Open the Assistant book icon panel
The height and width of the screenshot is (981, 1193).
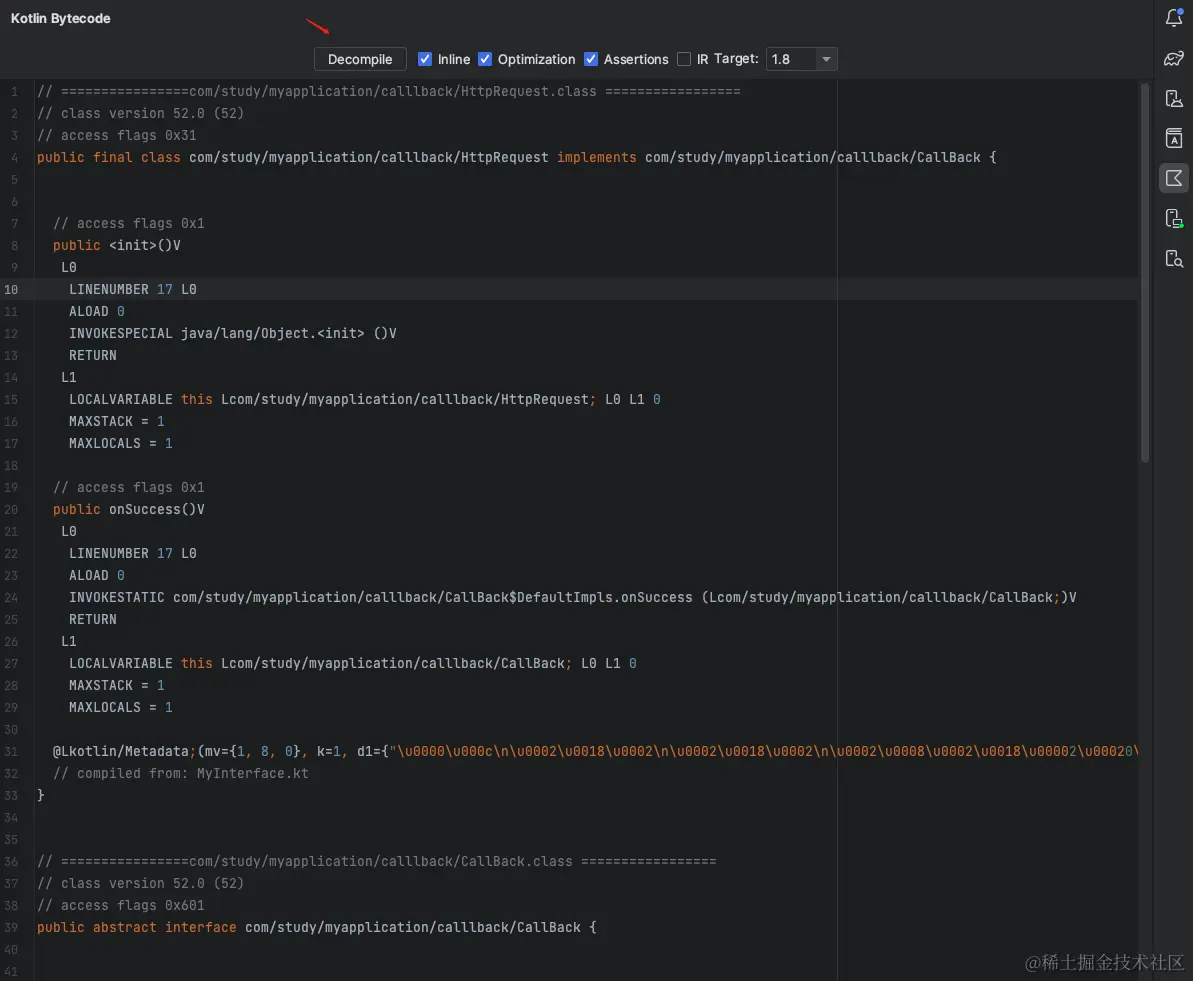1174,139
